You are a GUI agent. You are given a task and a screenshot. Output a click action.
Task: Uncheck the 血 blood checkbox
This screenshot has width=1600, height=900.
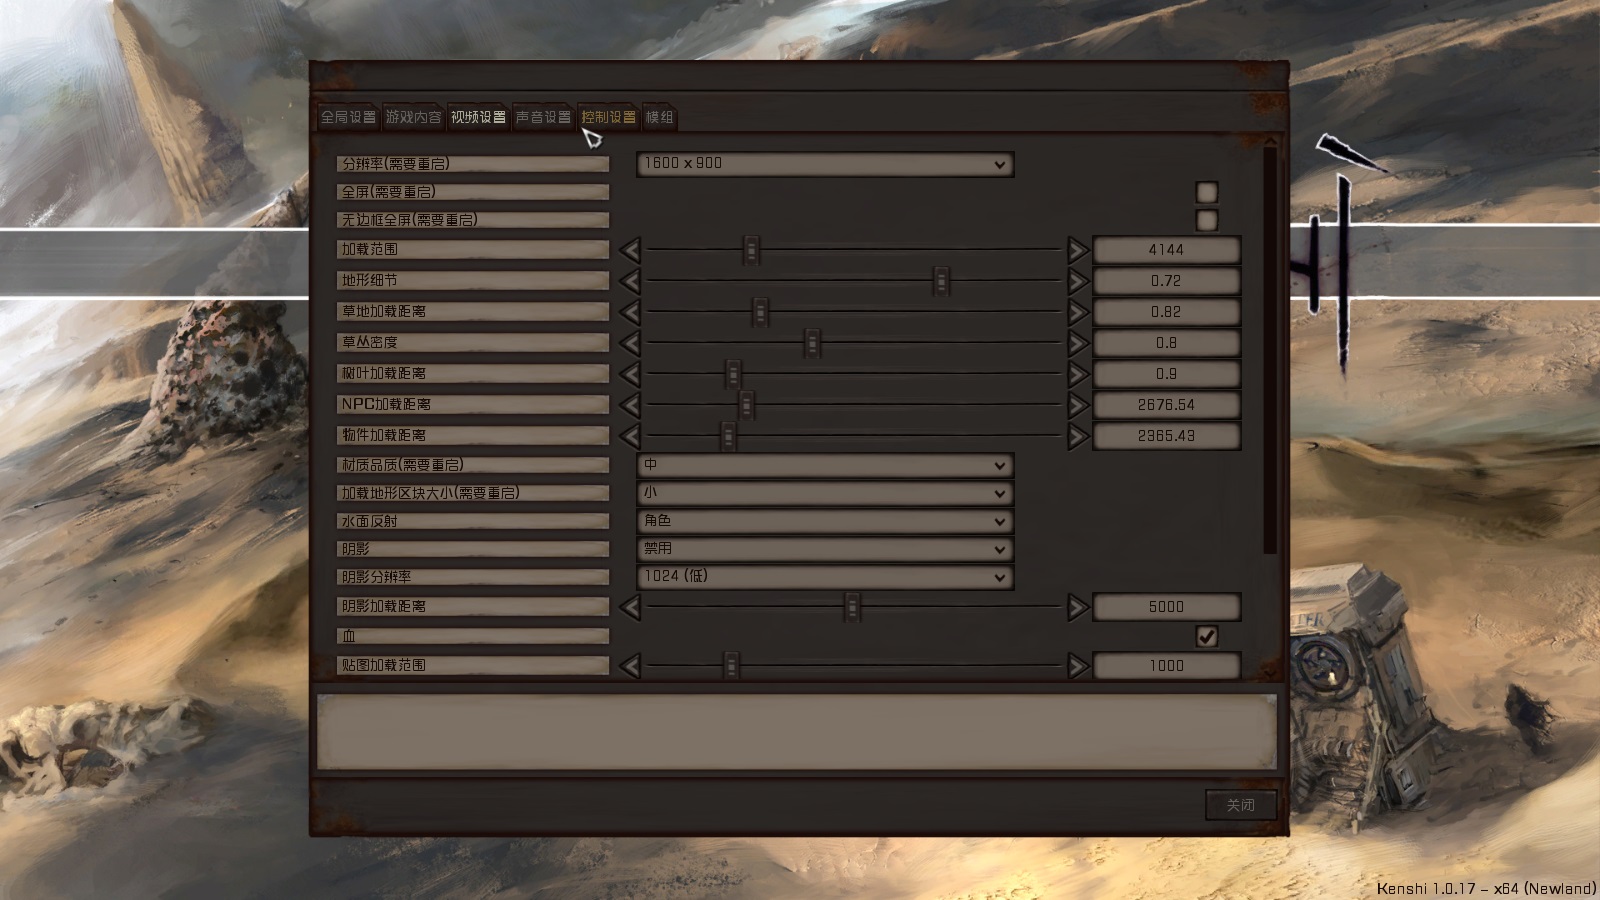tap(1207, 637)
